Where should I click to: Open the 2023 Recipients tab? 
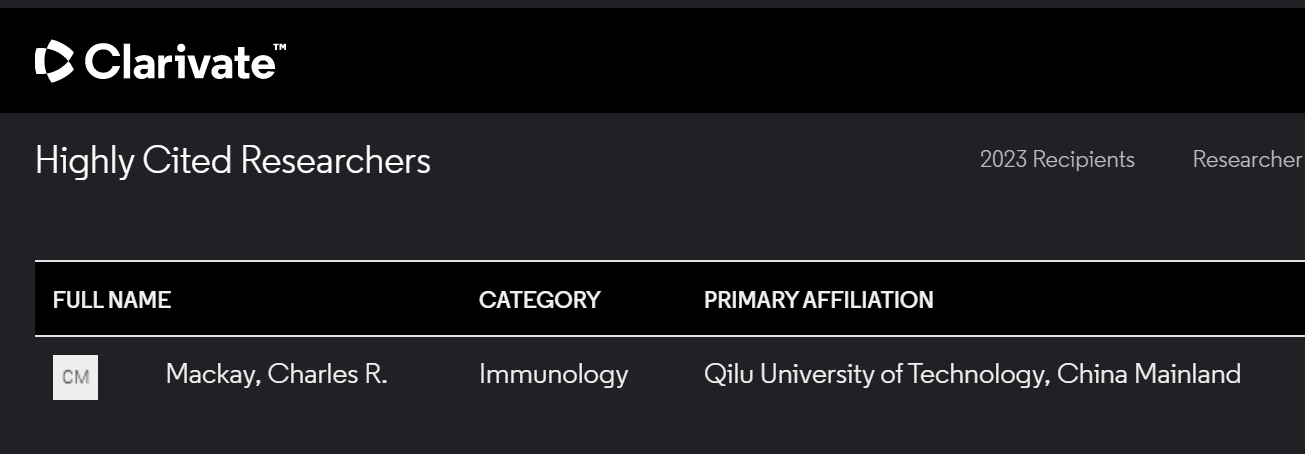(1057, 160)
